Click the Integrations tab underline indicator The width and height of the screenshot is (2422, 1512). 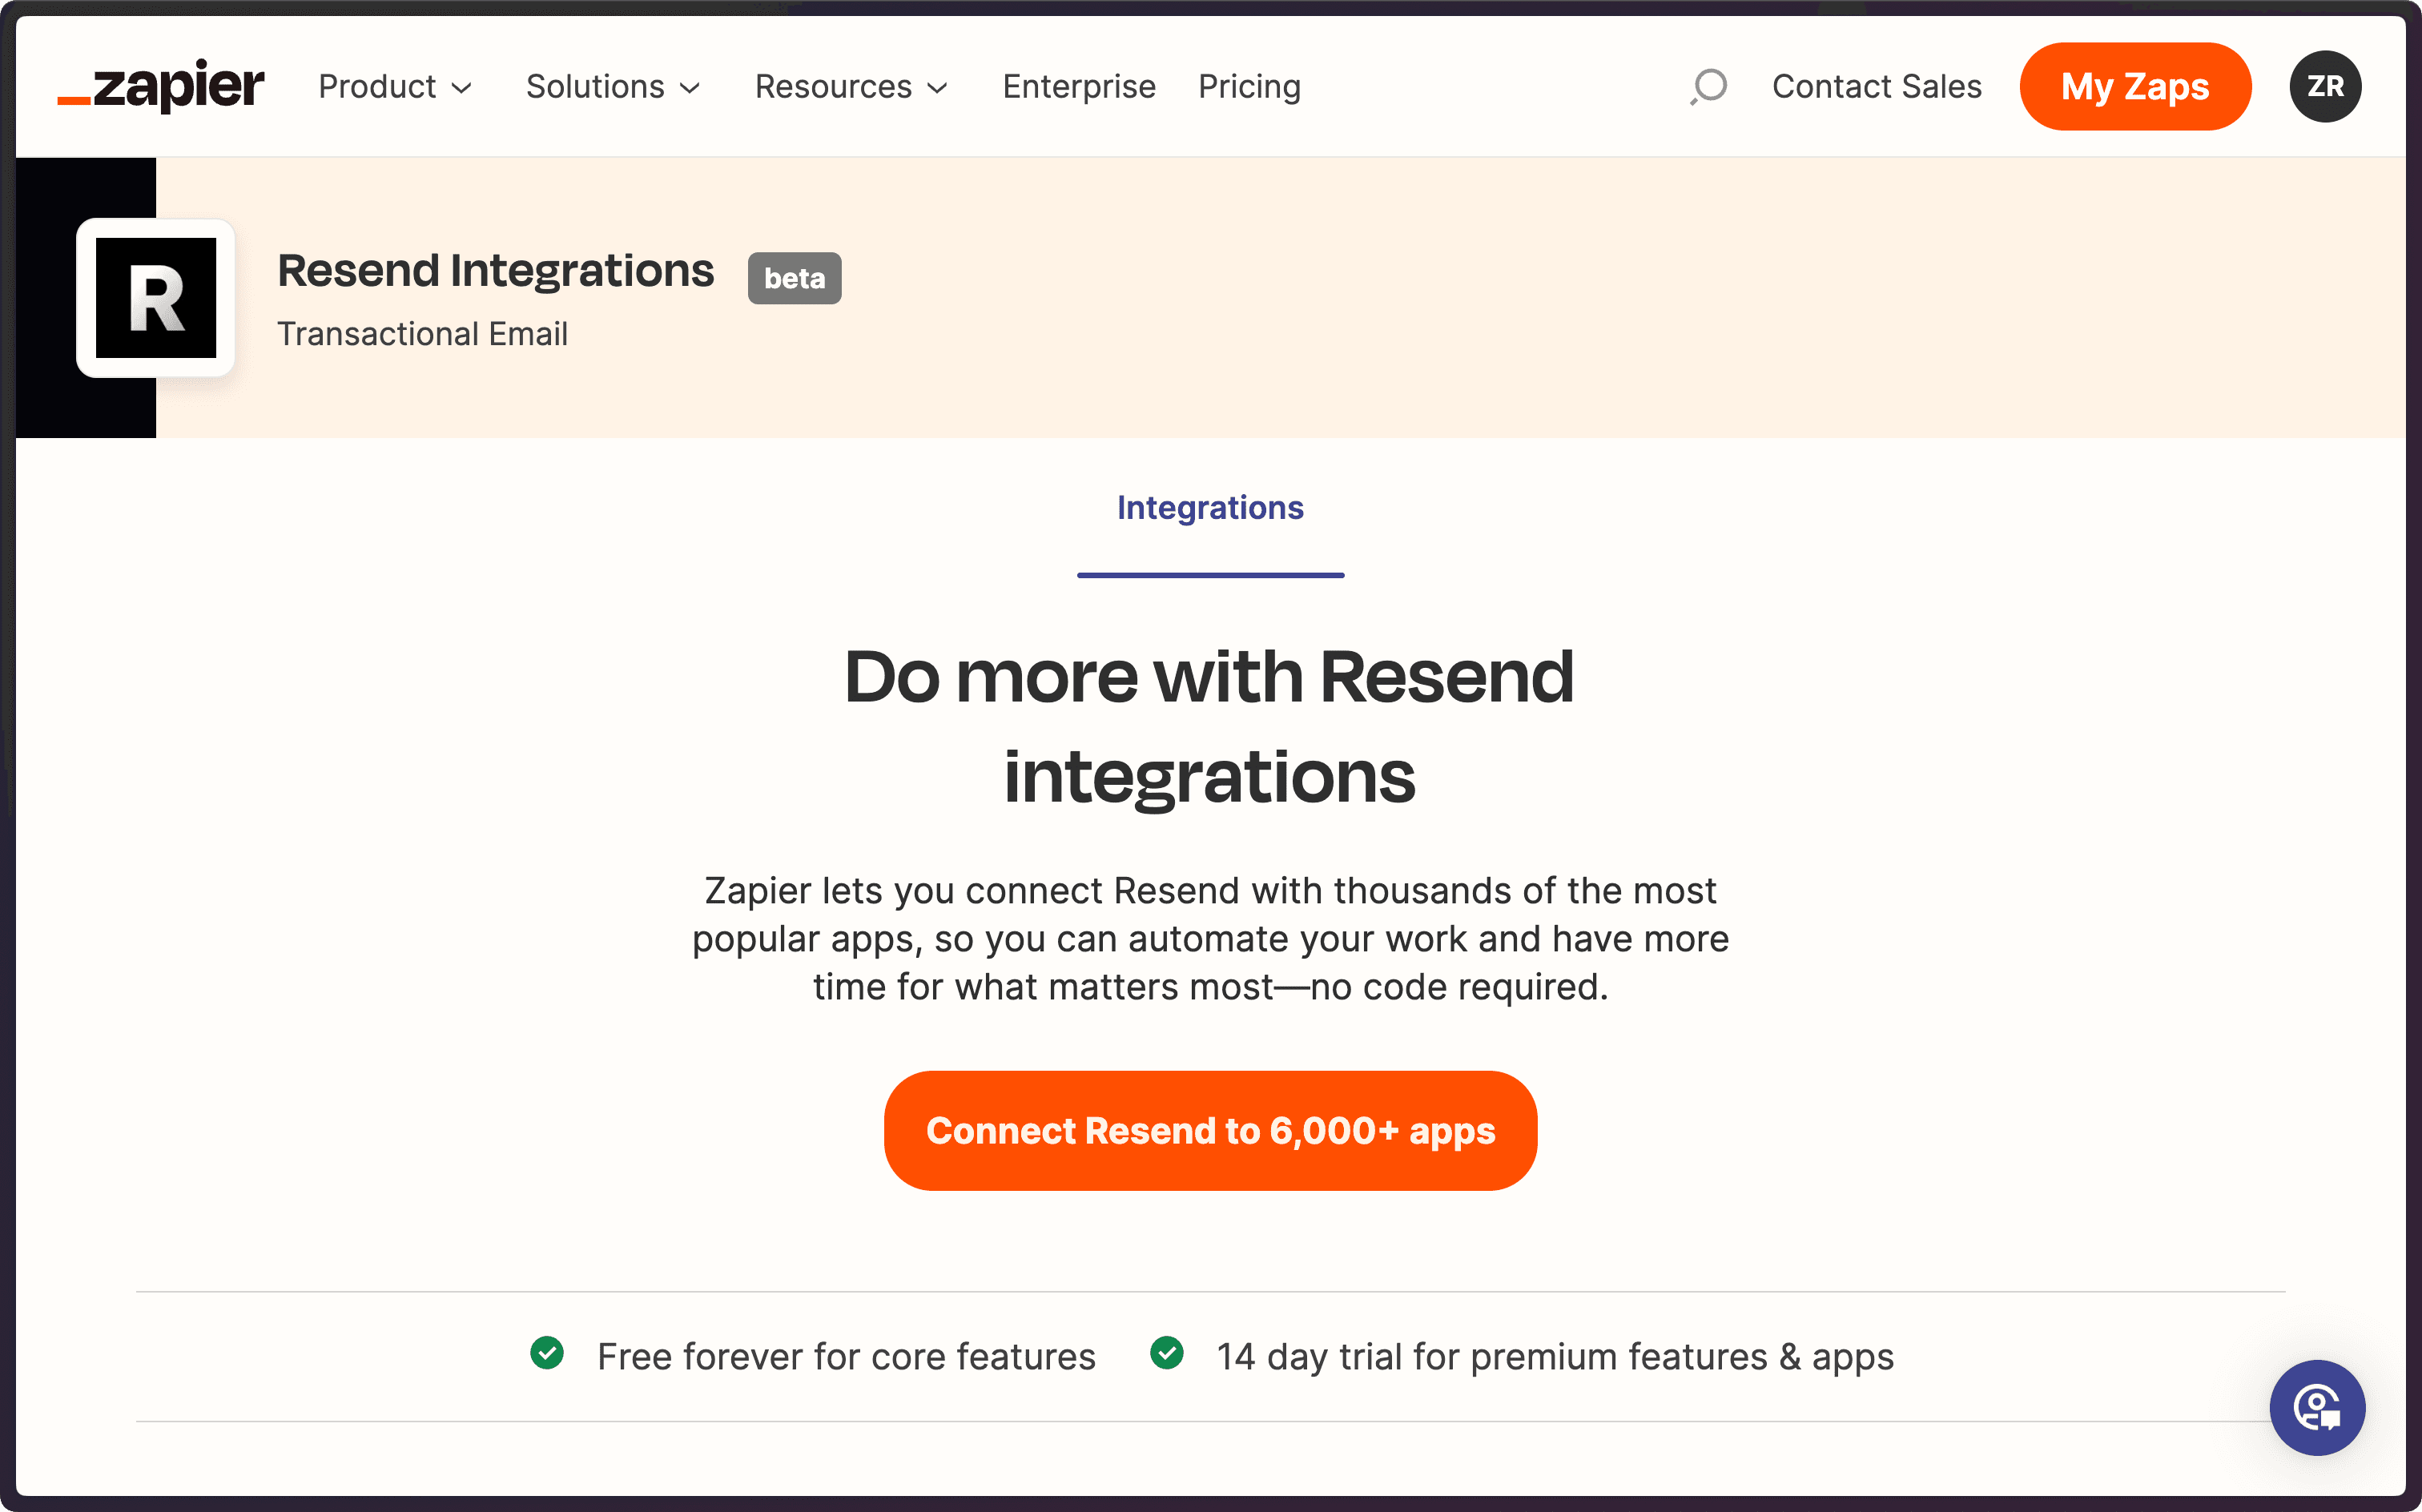pyautogui.click(x=1210, y=574)
